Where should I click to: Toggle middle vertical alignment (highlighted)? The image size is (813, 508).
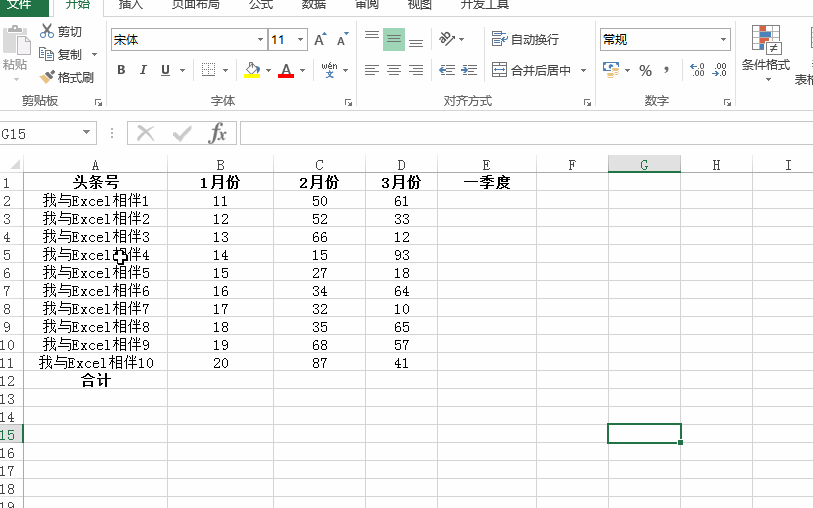(394, 39)
